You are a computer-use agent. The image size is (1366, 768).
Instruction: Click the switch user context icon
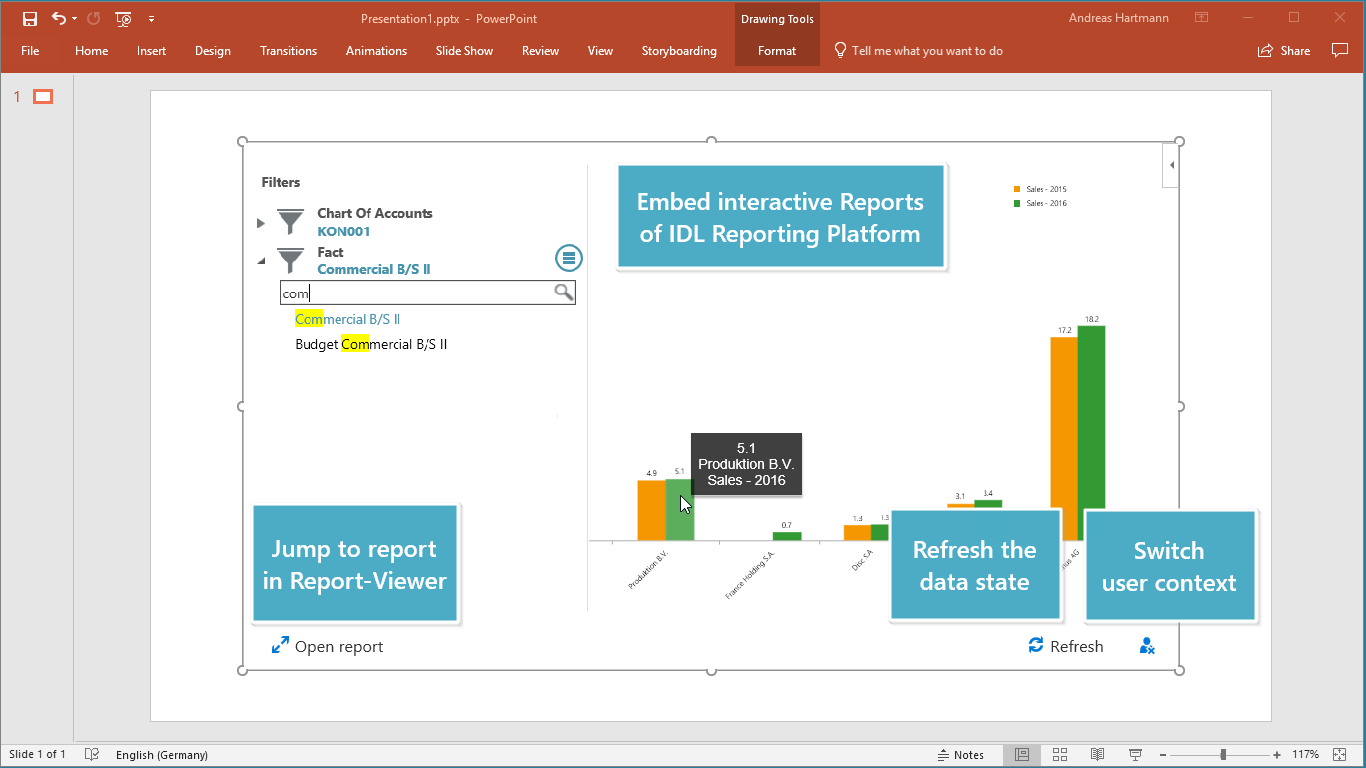coord(1147,646)
